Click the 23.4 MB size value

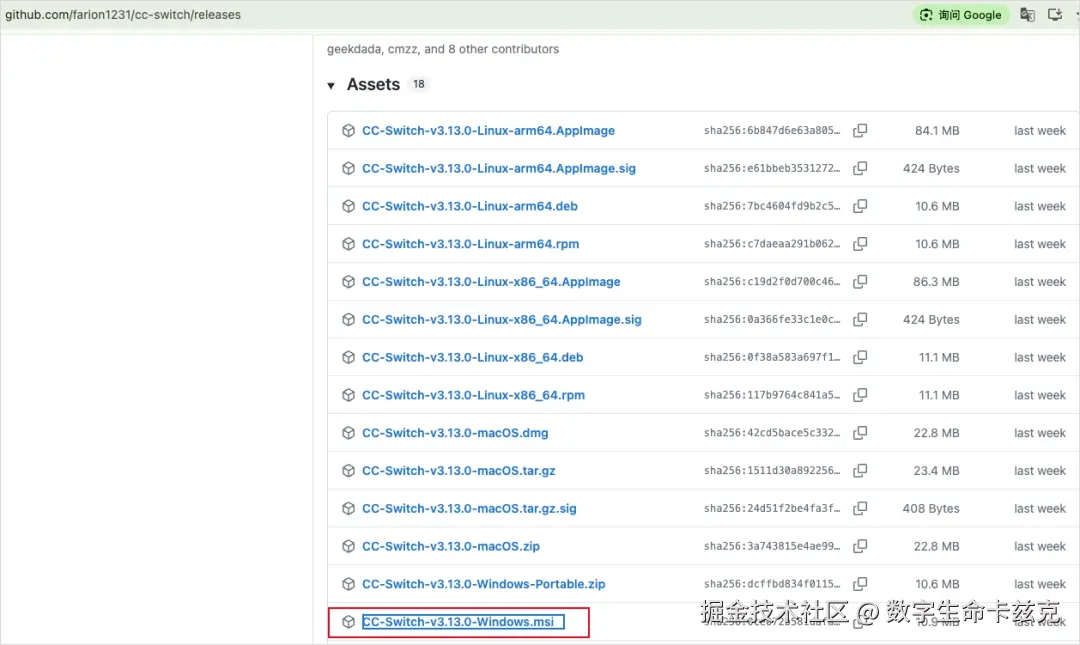[936, 471]
